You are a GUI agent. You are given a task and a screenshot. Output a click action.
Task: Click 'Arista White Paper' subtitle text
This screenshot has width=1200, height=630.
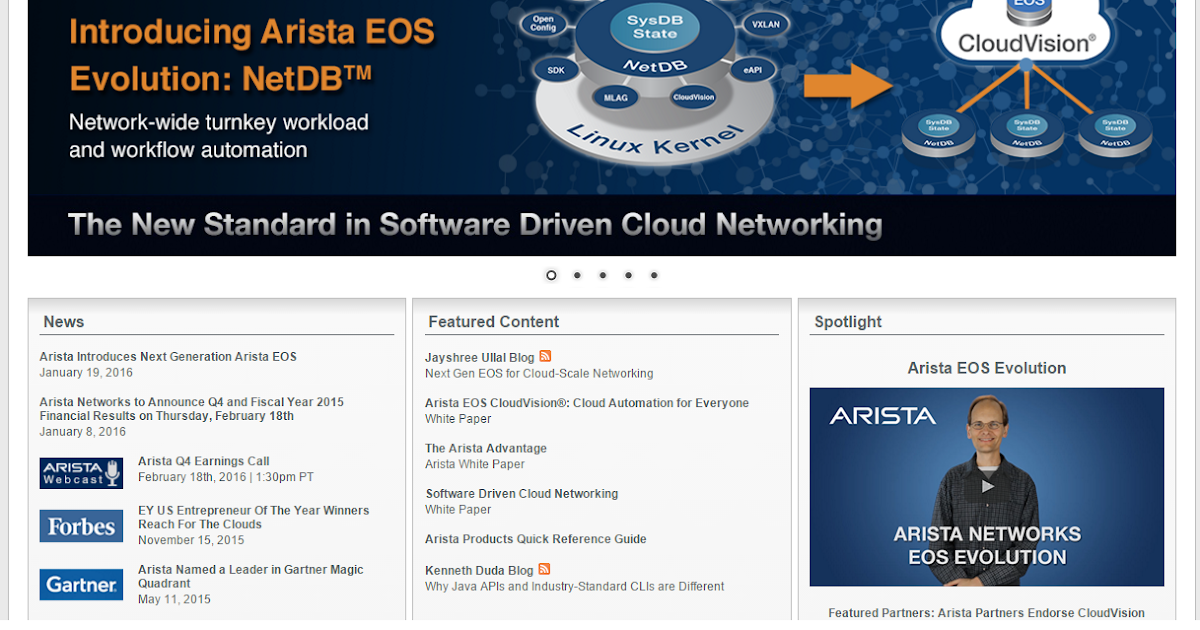click(475, 464)
